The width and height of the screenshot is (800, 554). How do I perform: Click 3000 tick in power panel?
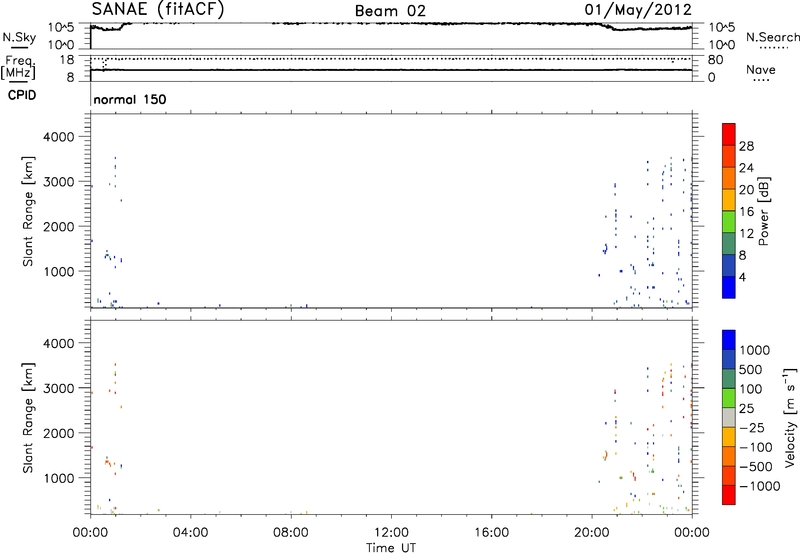click(58, 182)
